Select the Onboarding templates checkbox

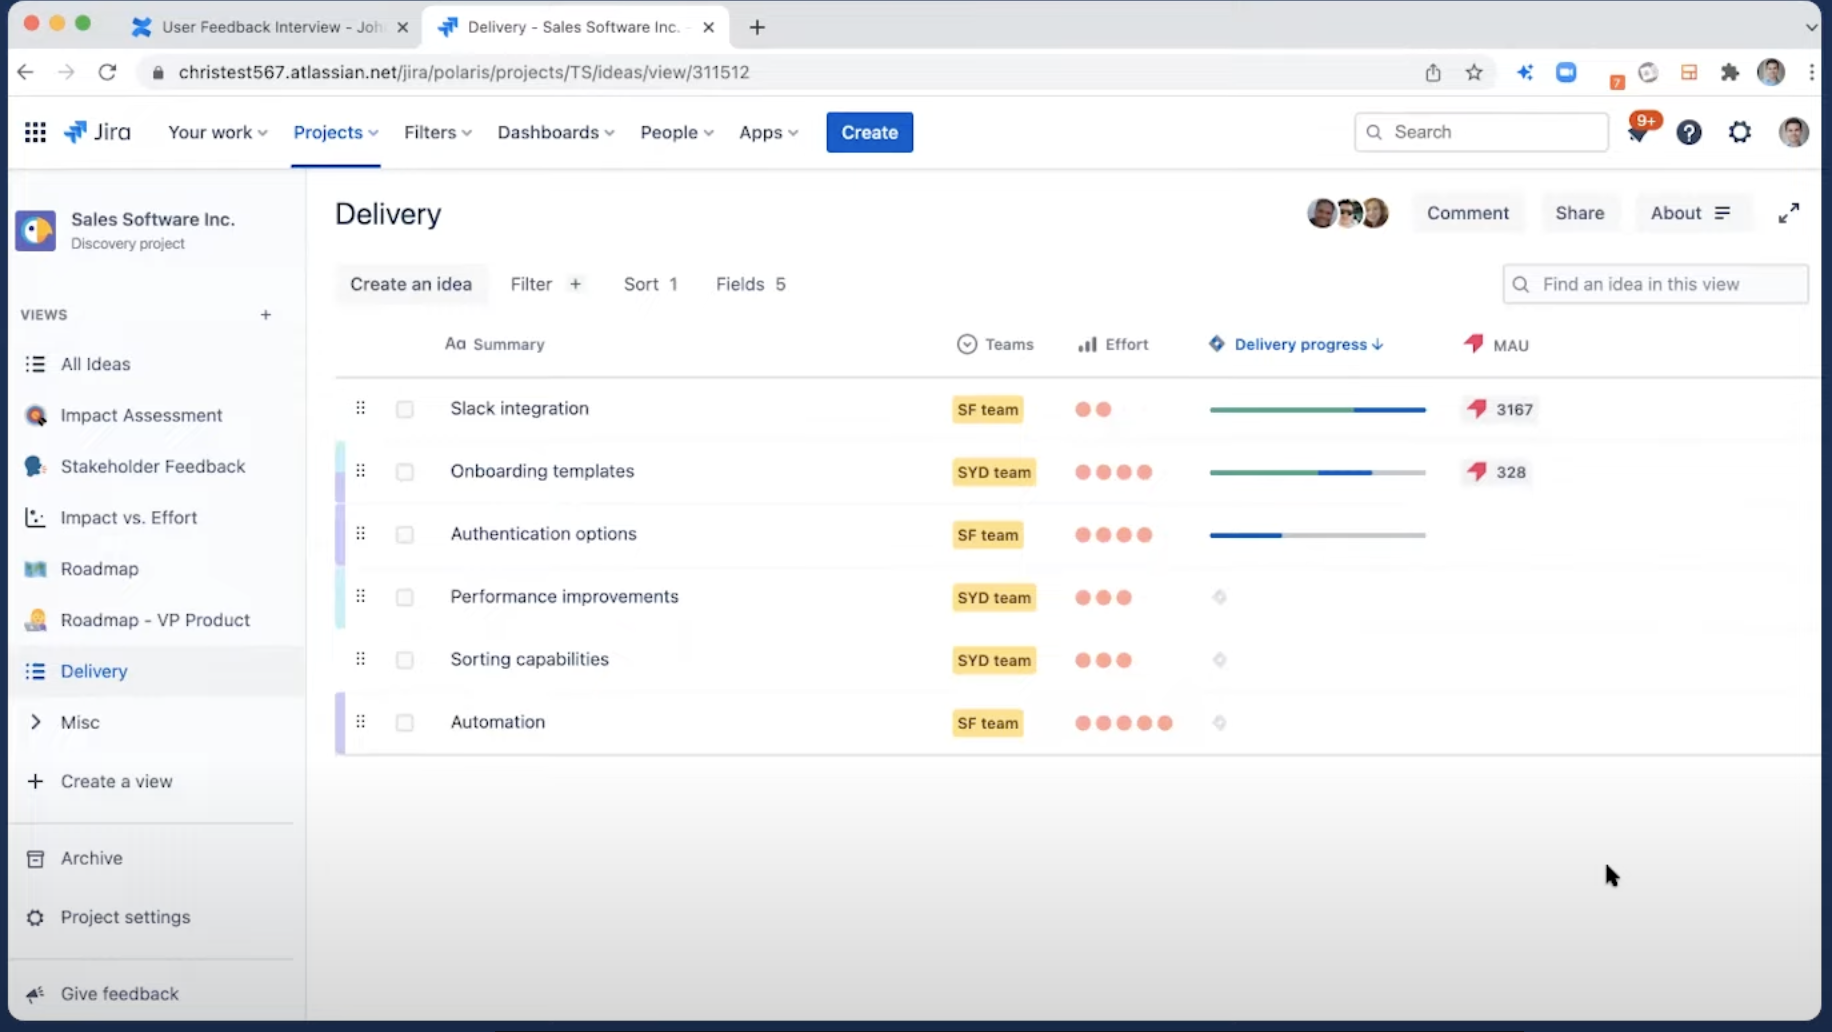click(x=405, y=472)
